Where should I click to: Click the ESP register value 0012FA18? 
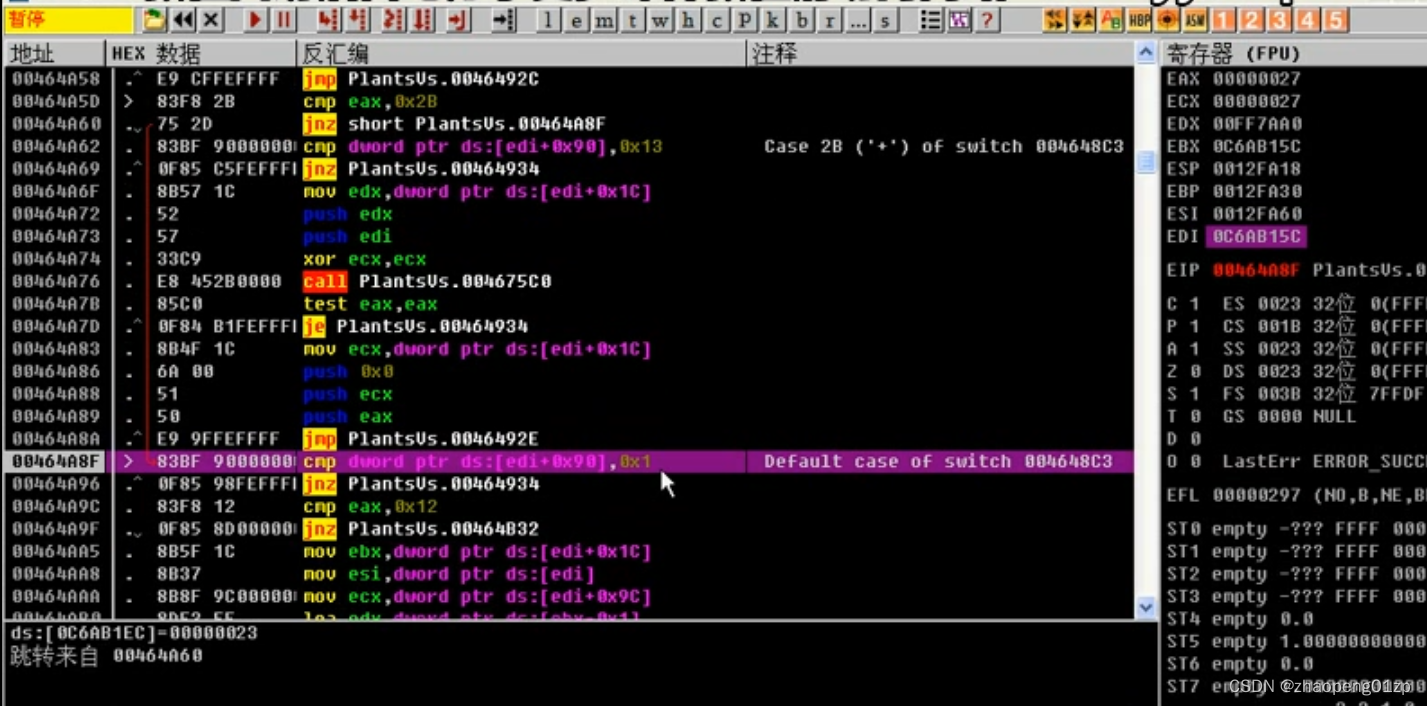coord(1257,169)
